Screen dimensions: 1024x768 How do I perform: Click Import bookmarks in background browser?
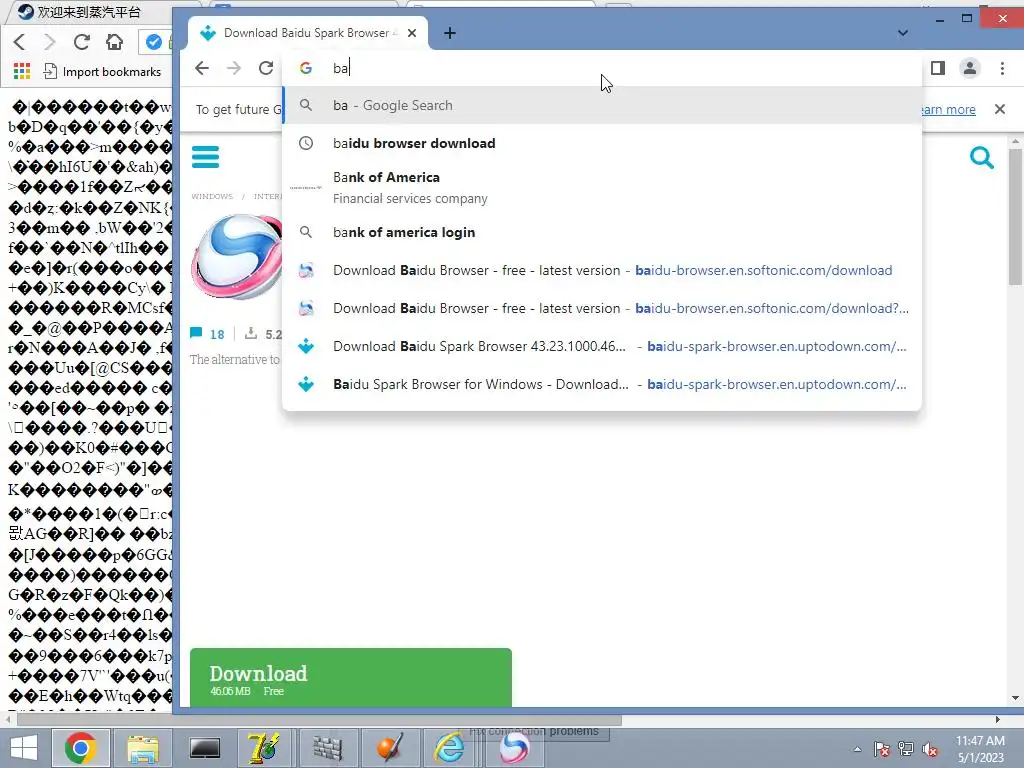click(102, 71)
